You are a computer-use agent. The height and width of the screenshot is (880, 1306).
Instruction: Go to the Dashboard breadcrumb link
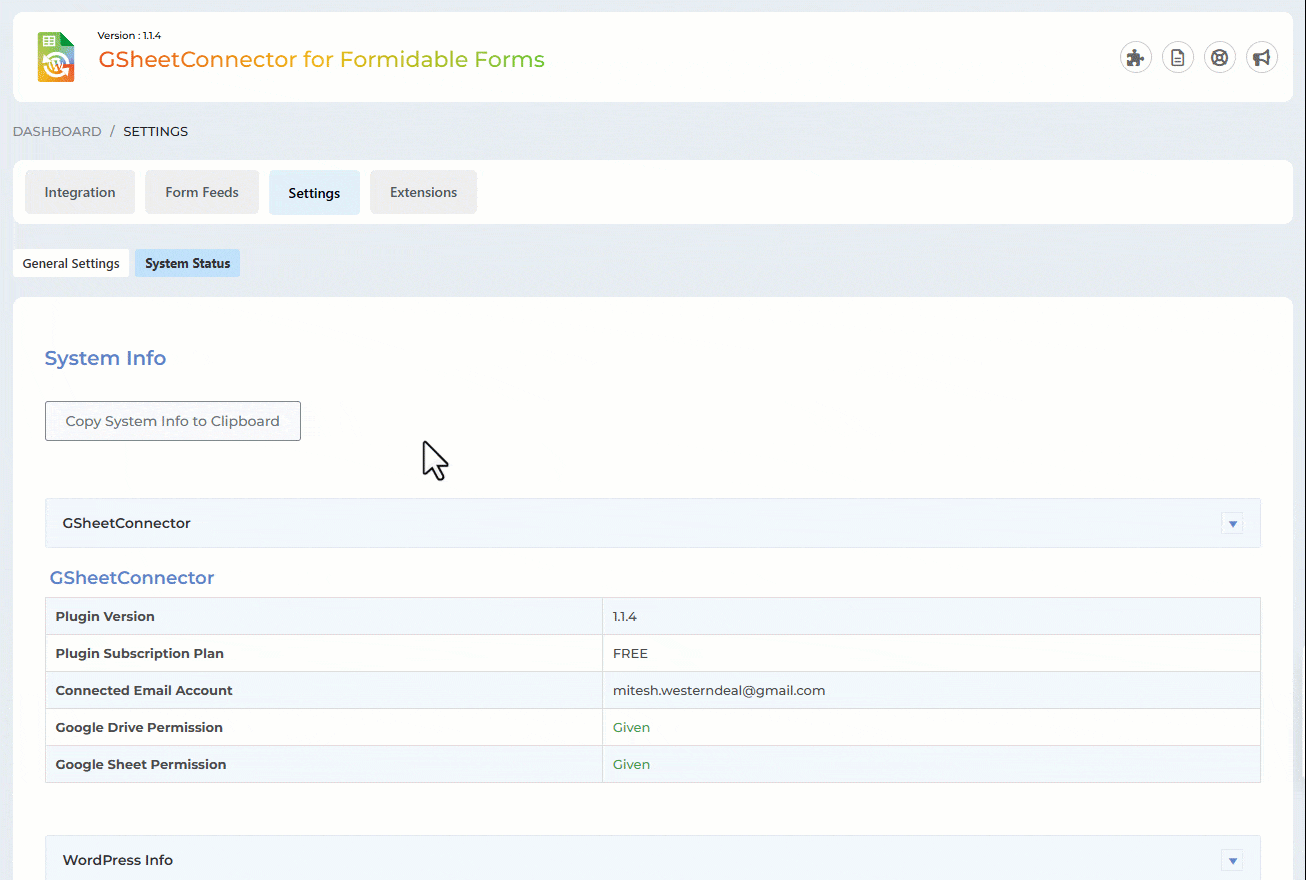tap(57, 131)
